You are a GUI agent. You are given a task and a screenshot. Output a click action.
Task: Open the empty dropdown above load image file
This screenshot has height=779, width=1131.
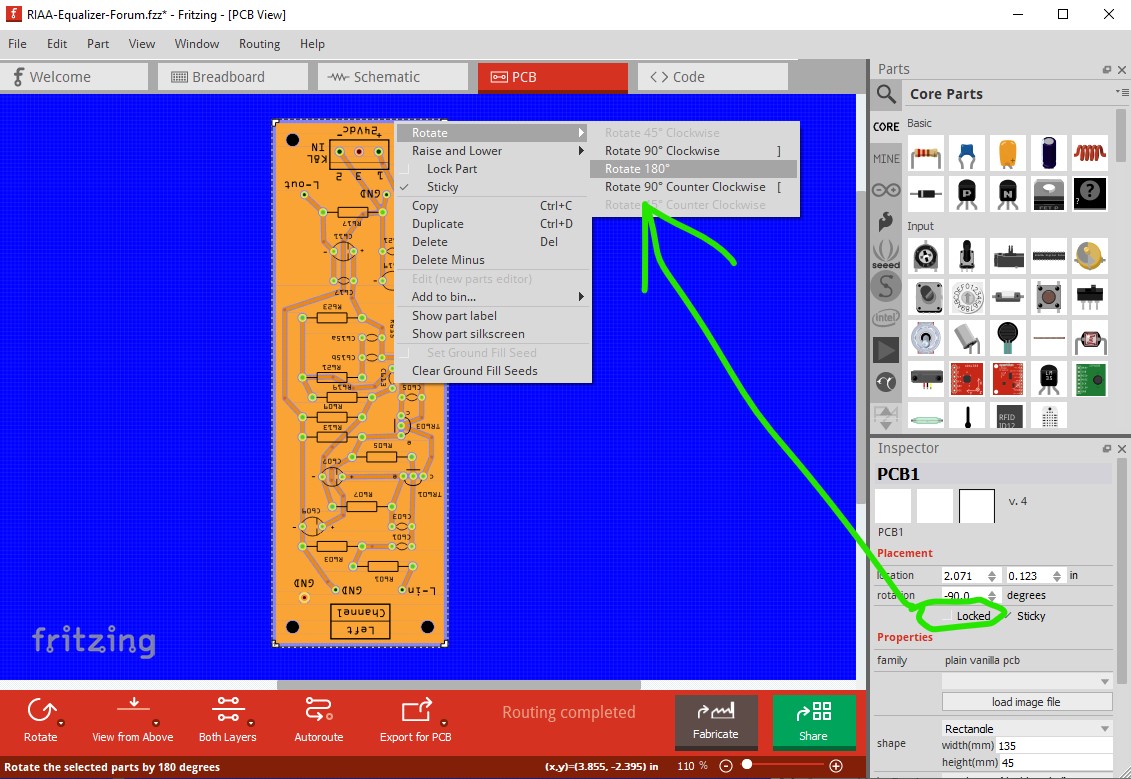pos(1027,682)
